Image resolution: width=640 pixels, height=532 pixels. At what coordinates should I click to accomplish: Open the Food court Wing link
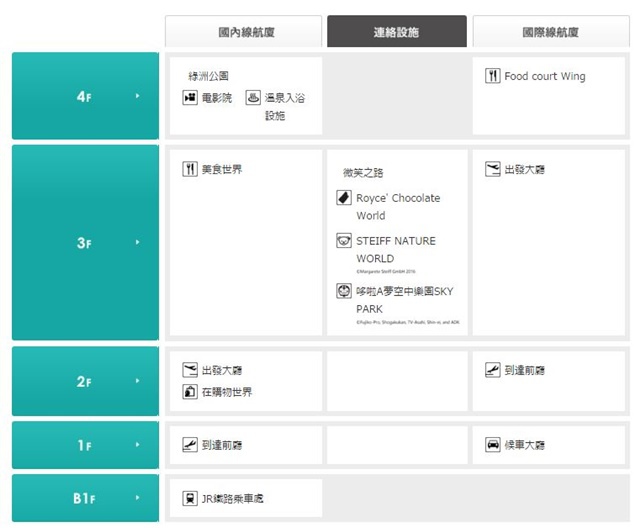coord(545,76)
